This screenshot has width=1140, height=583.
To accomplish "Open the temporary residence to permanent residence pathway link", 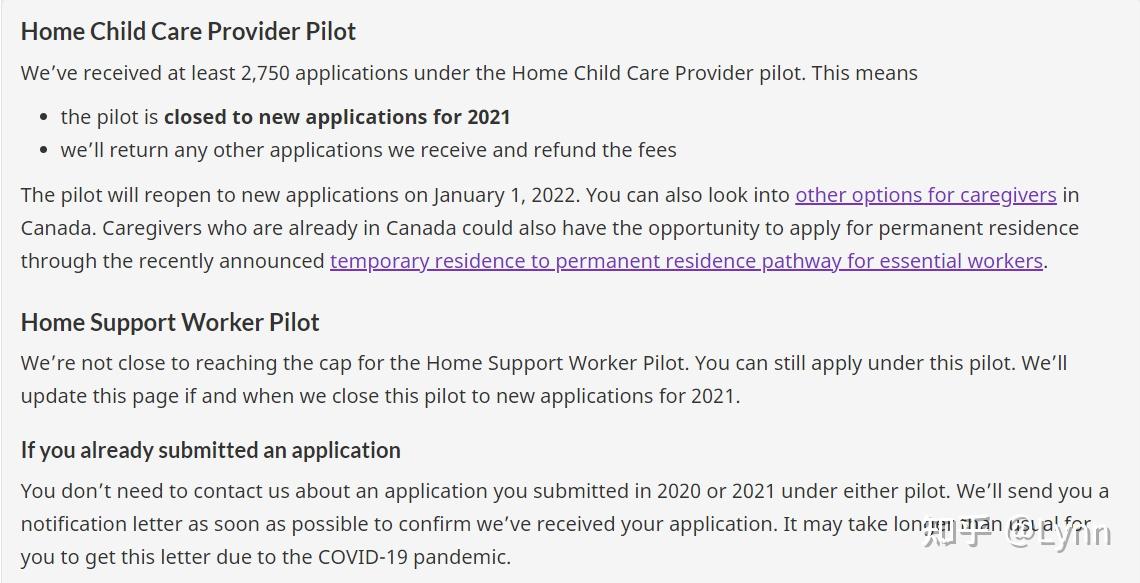I will (x=686, y=261).
